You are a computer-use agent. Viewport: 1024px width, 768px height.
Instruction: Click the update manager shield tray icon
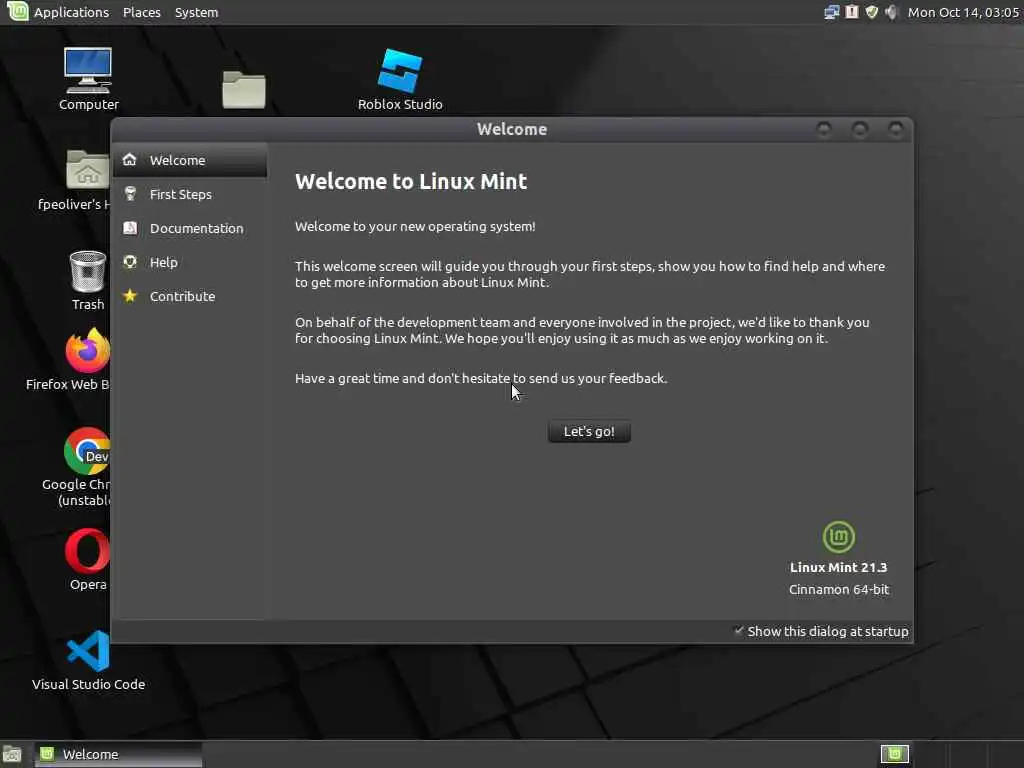(x=871, y=12)
